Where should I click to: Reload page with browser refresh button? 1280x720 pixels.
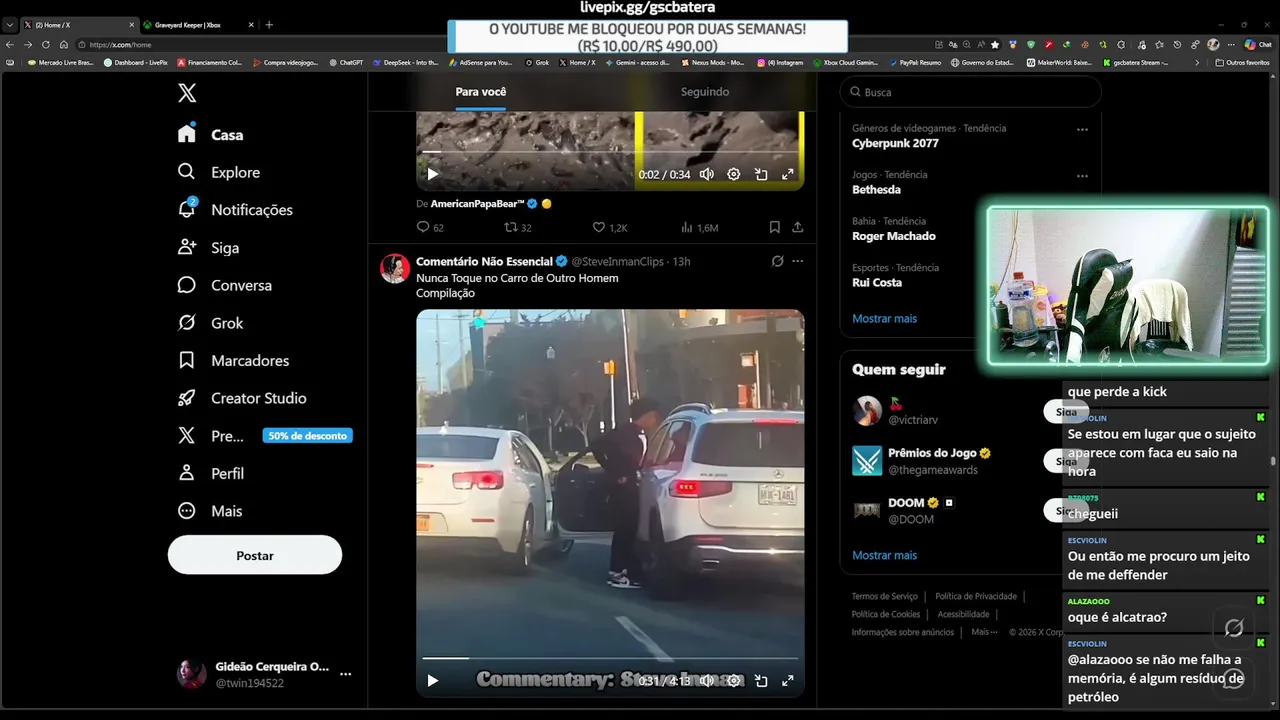click(x=45, y=44)
